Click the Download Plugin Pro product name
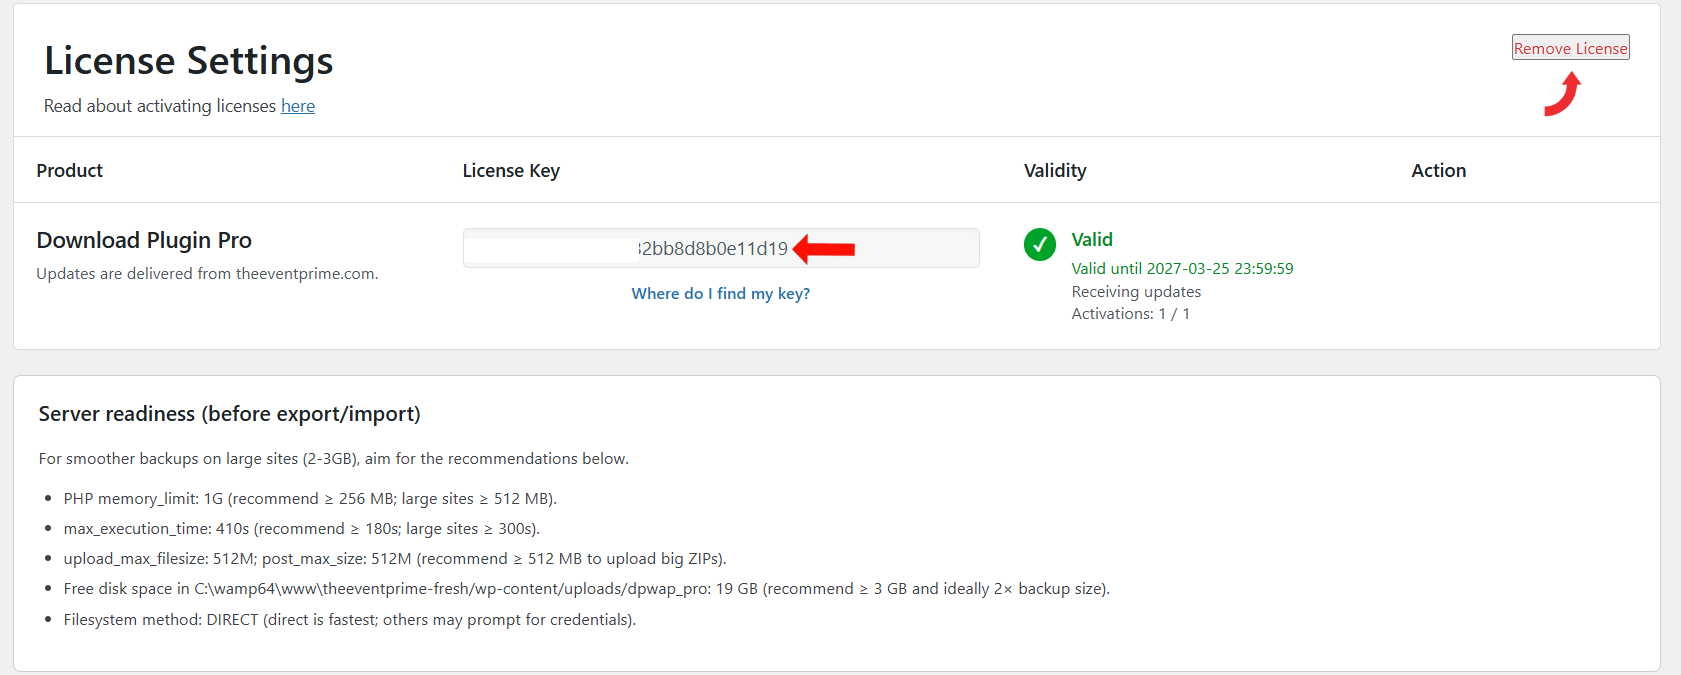1681x675 pixels. pos(144,240)
